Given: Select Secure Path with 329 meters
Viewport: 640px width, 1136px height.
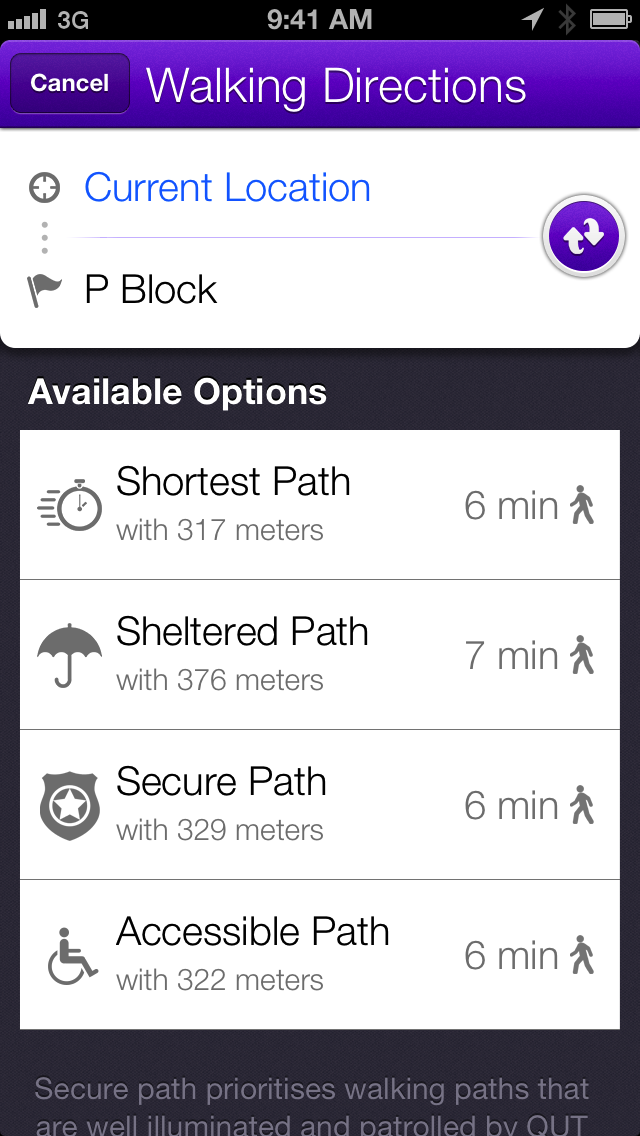Looking at the screenshot, I should pyautogui.click(x=320, y=805).
